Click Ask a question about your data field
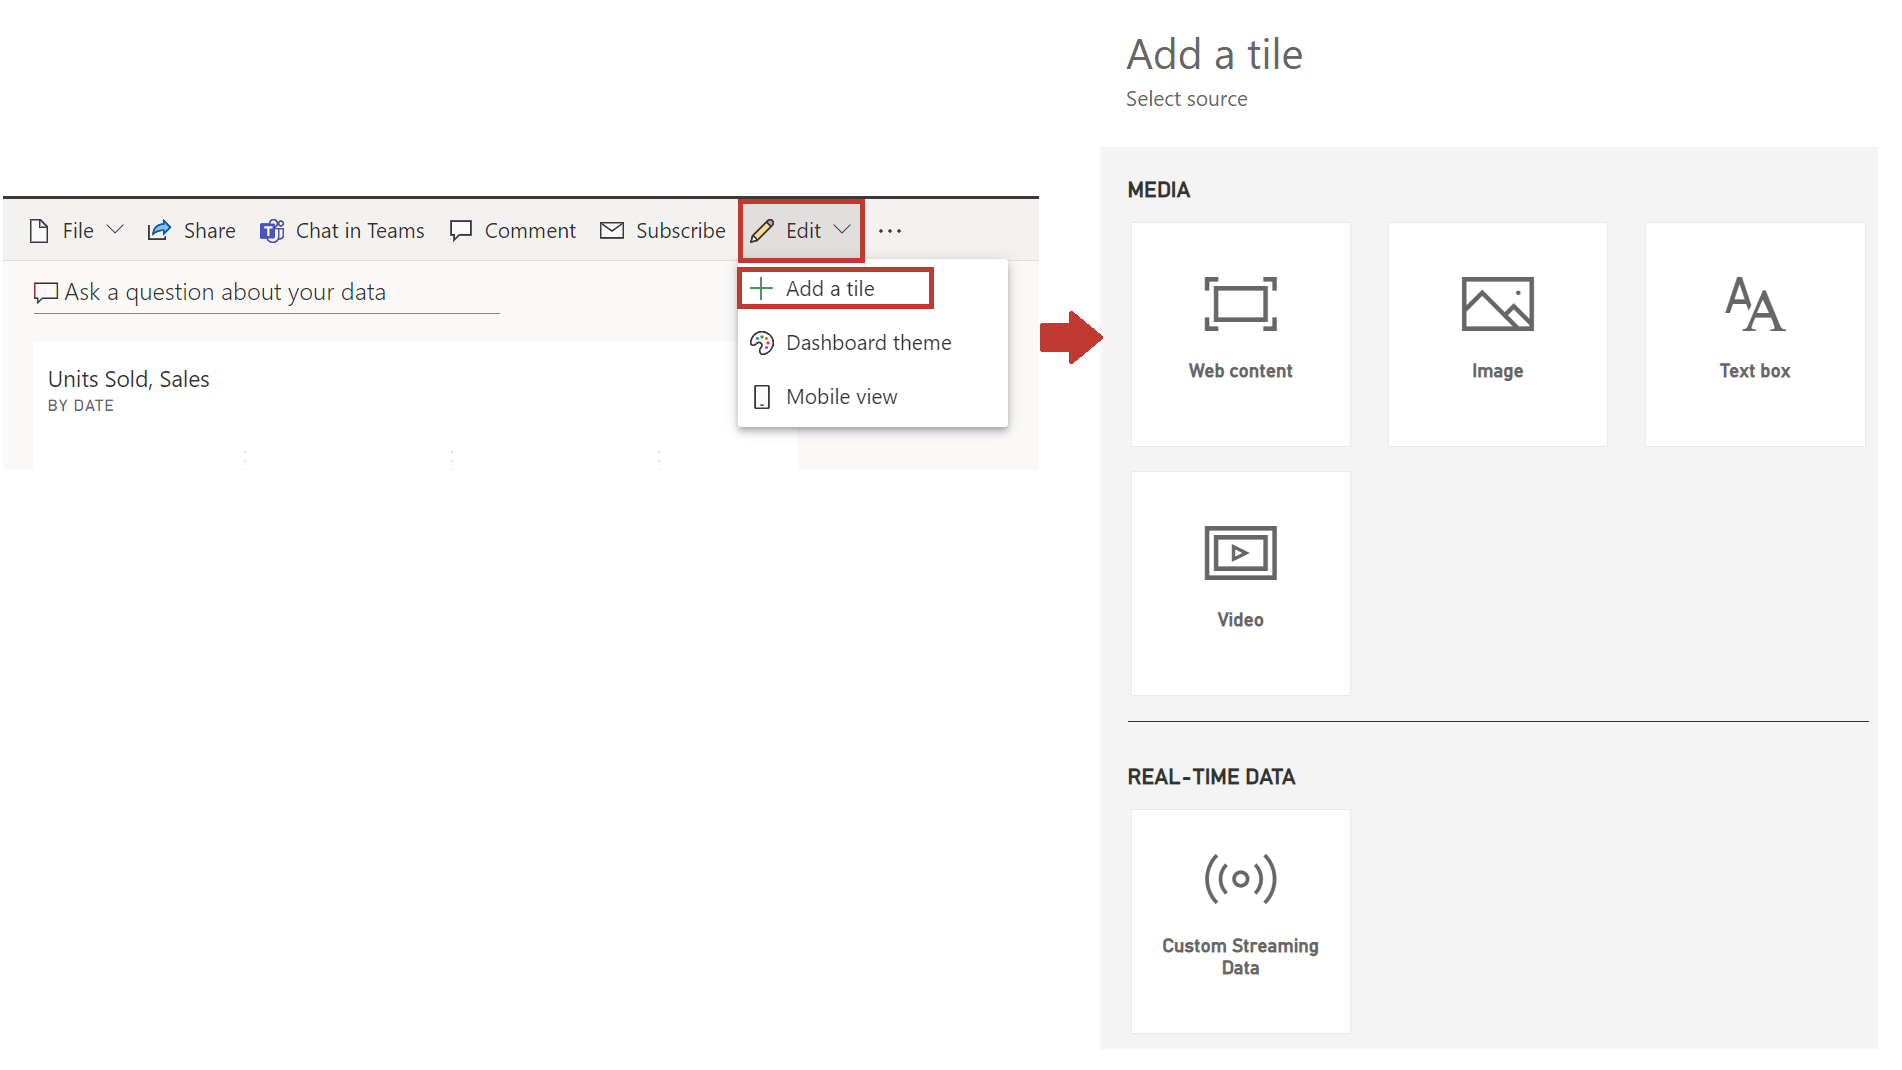1902x1070 pixels. [x=266, y=292]
